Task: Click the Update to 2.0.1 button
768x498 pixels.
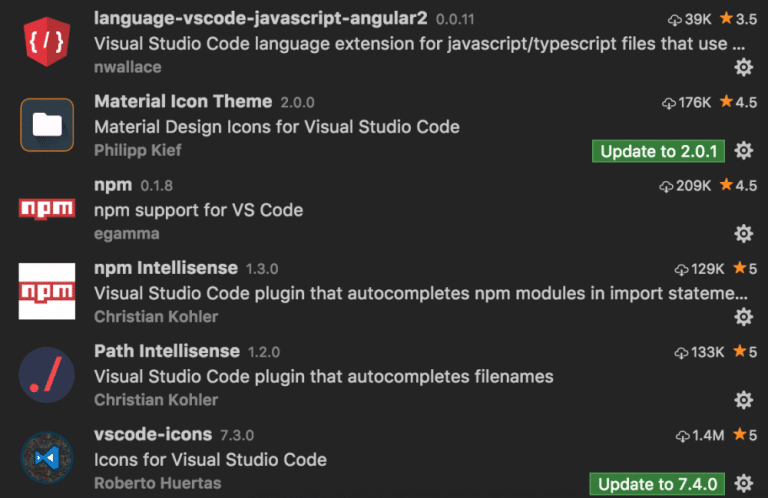Action: point(658,151)
